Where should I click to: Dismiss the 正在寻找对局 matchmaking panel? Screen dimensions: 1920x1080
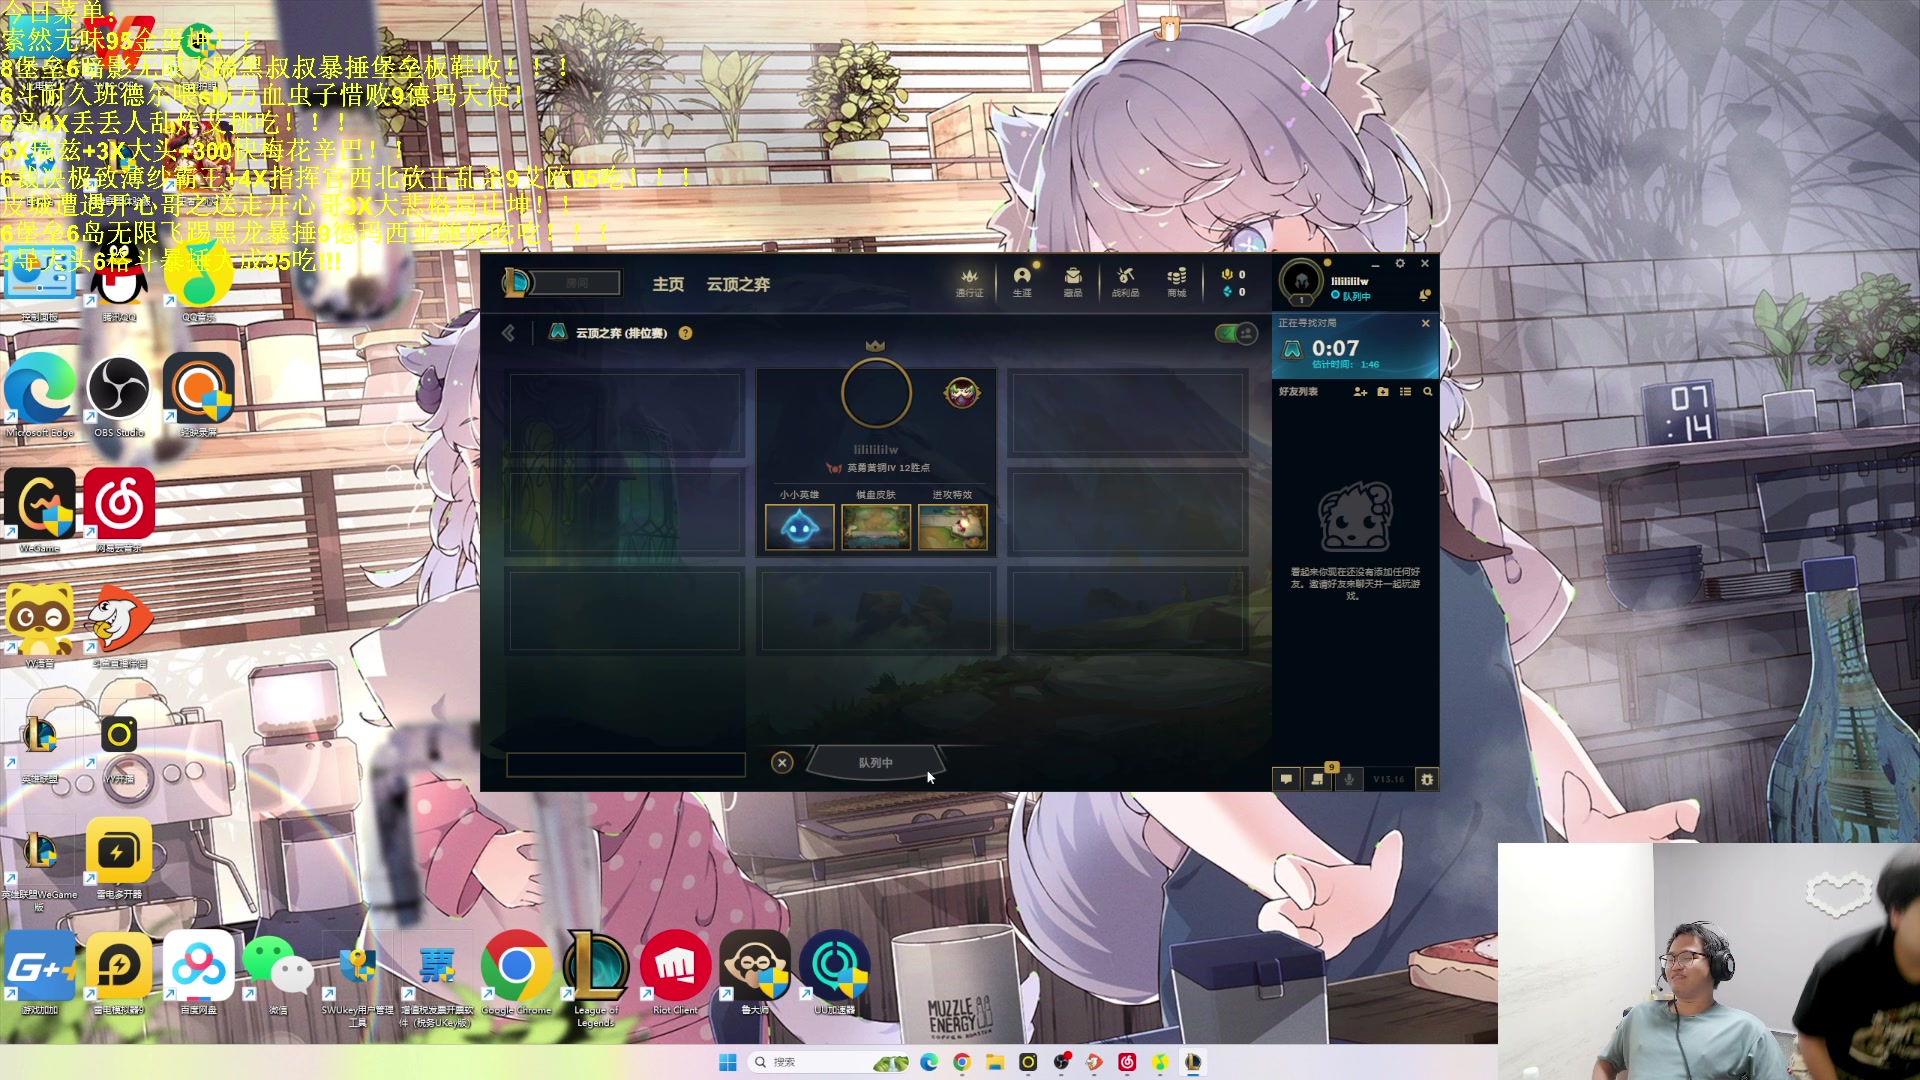(1425, 323)
